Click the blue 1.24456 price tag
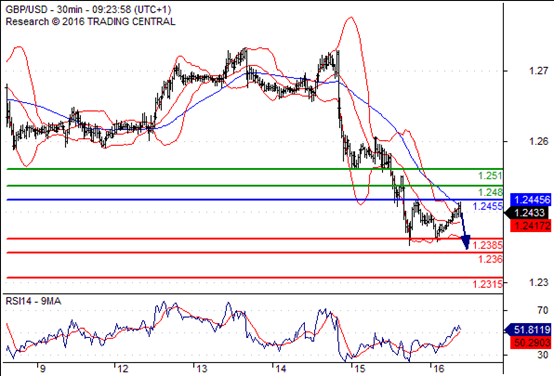The image size is (554, 376). [x=531, y=200]
